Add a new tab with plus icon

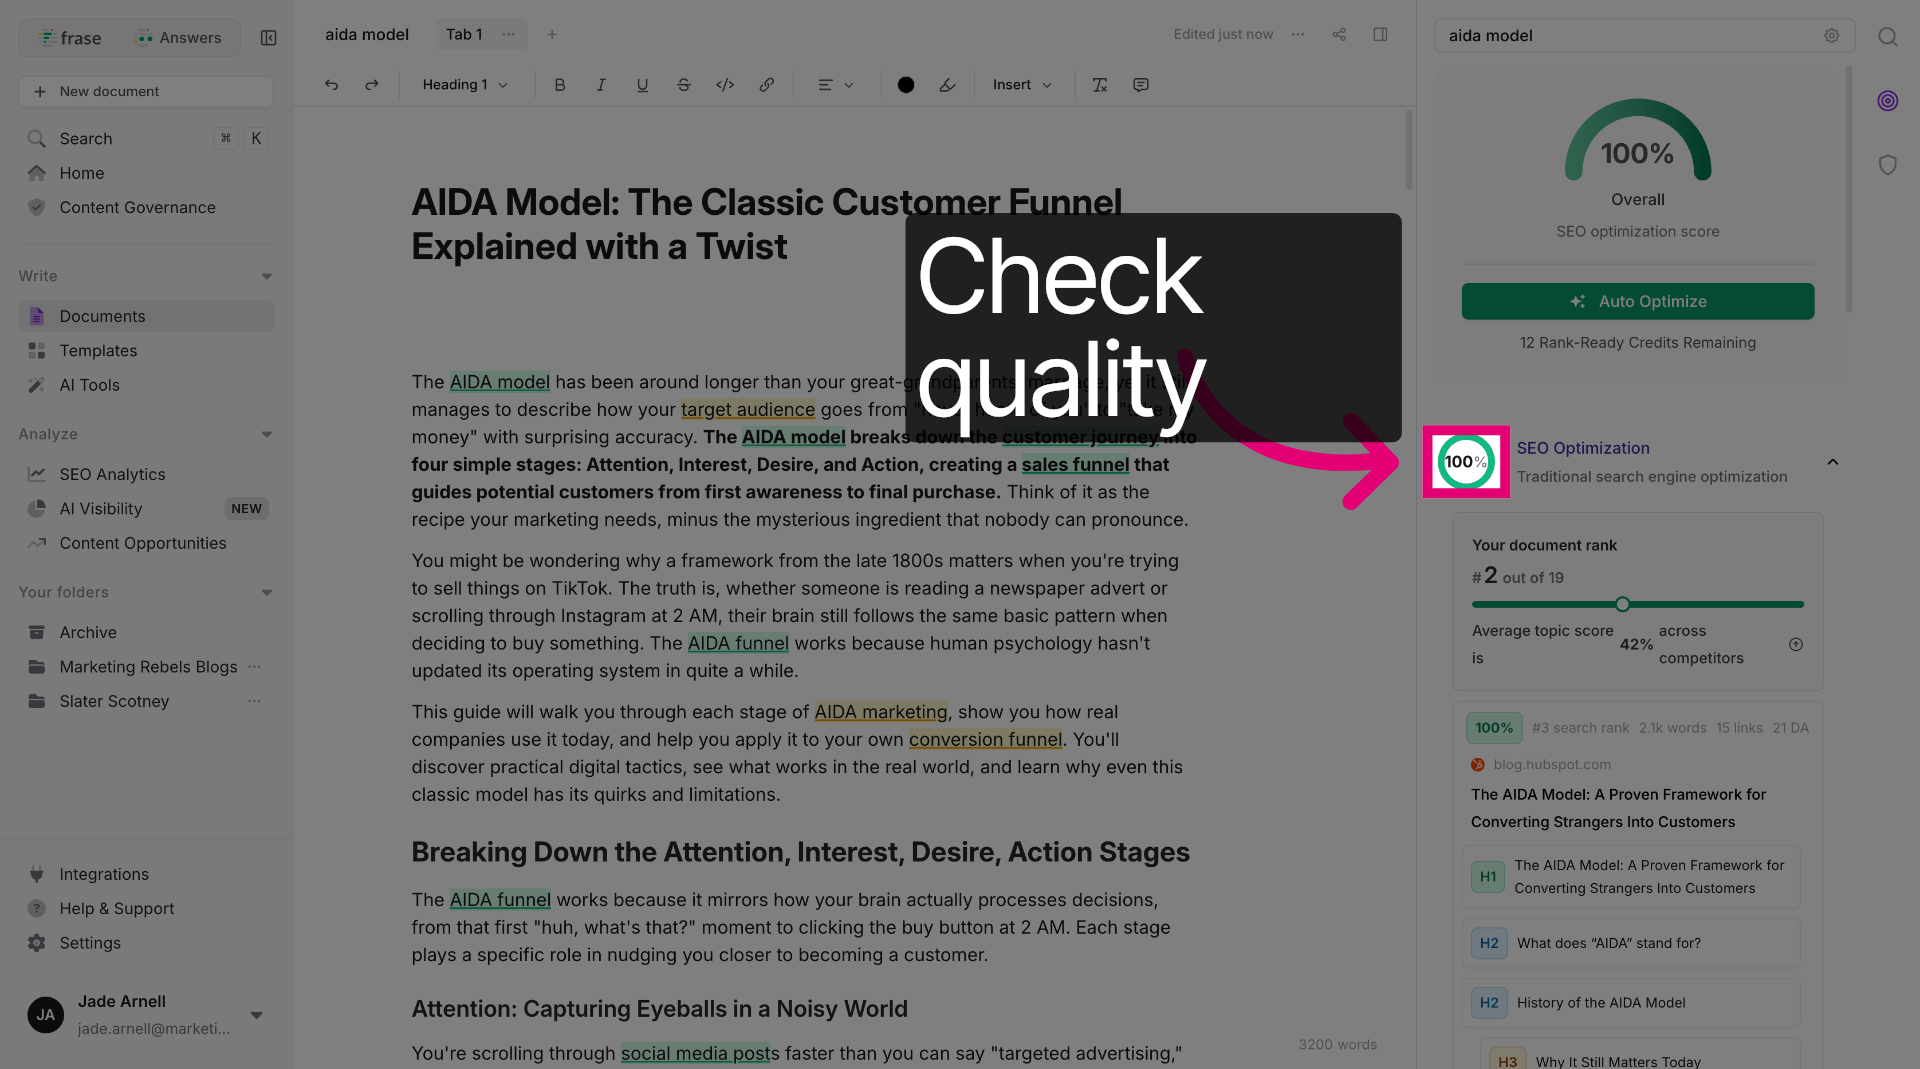(x=552, y=34)
